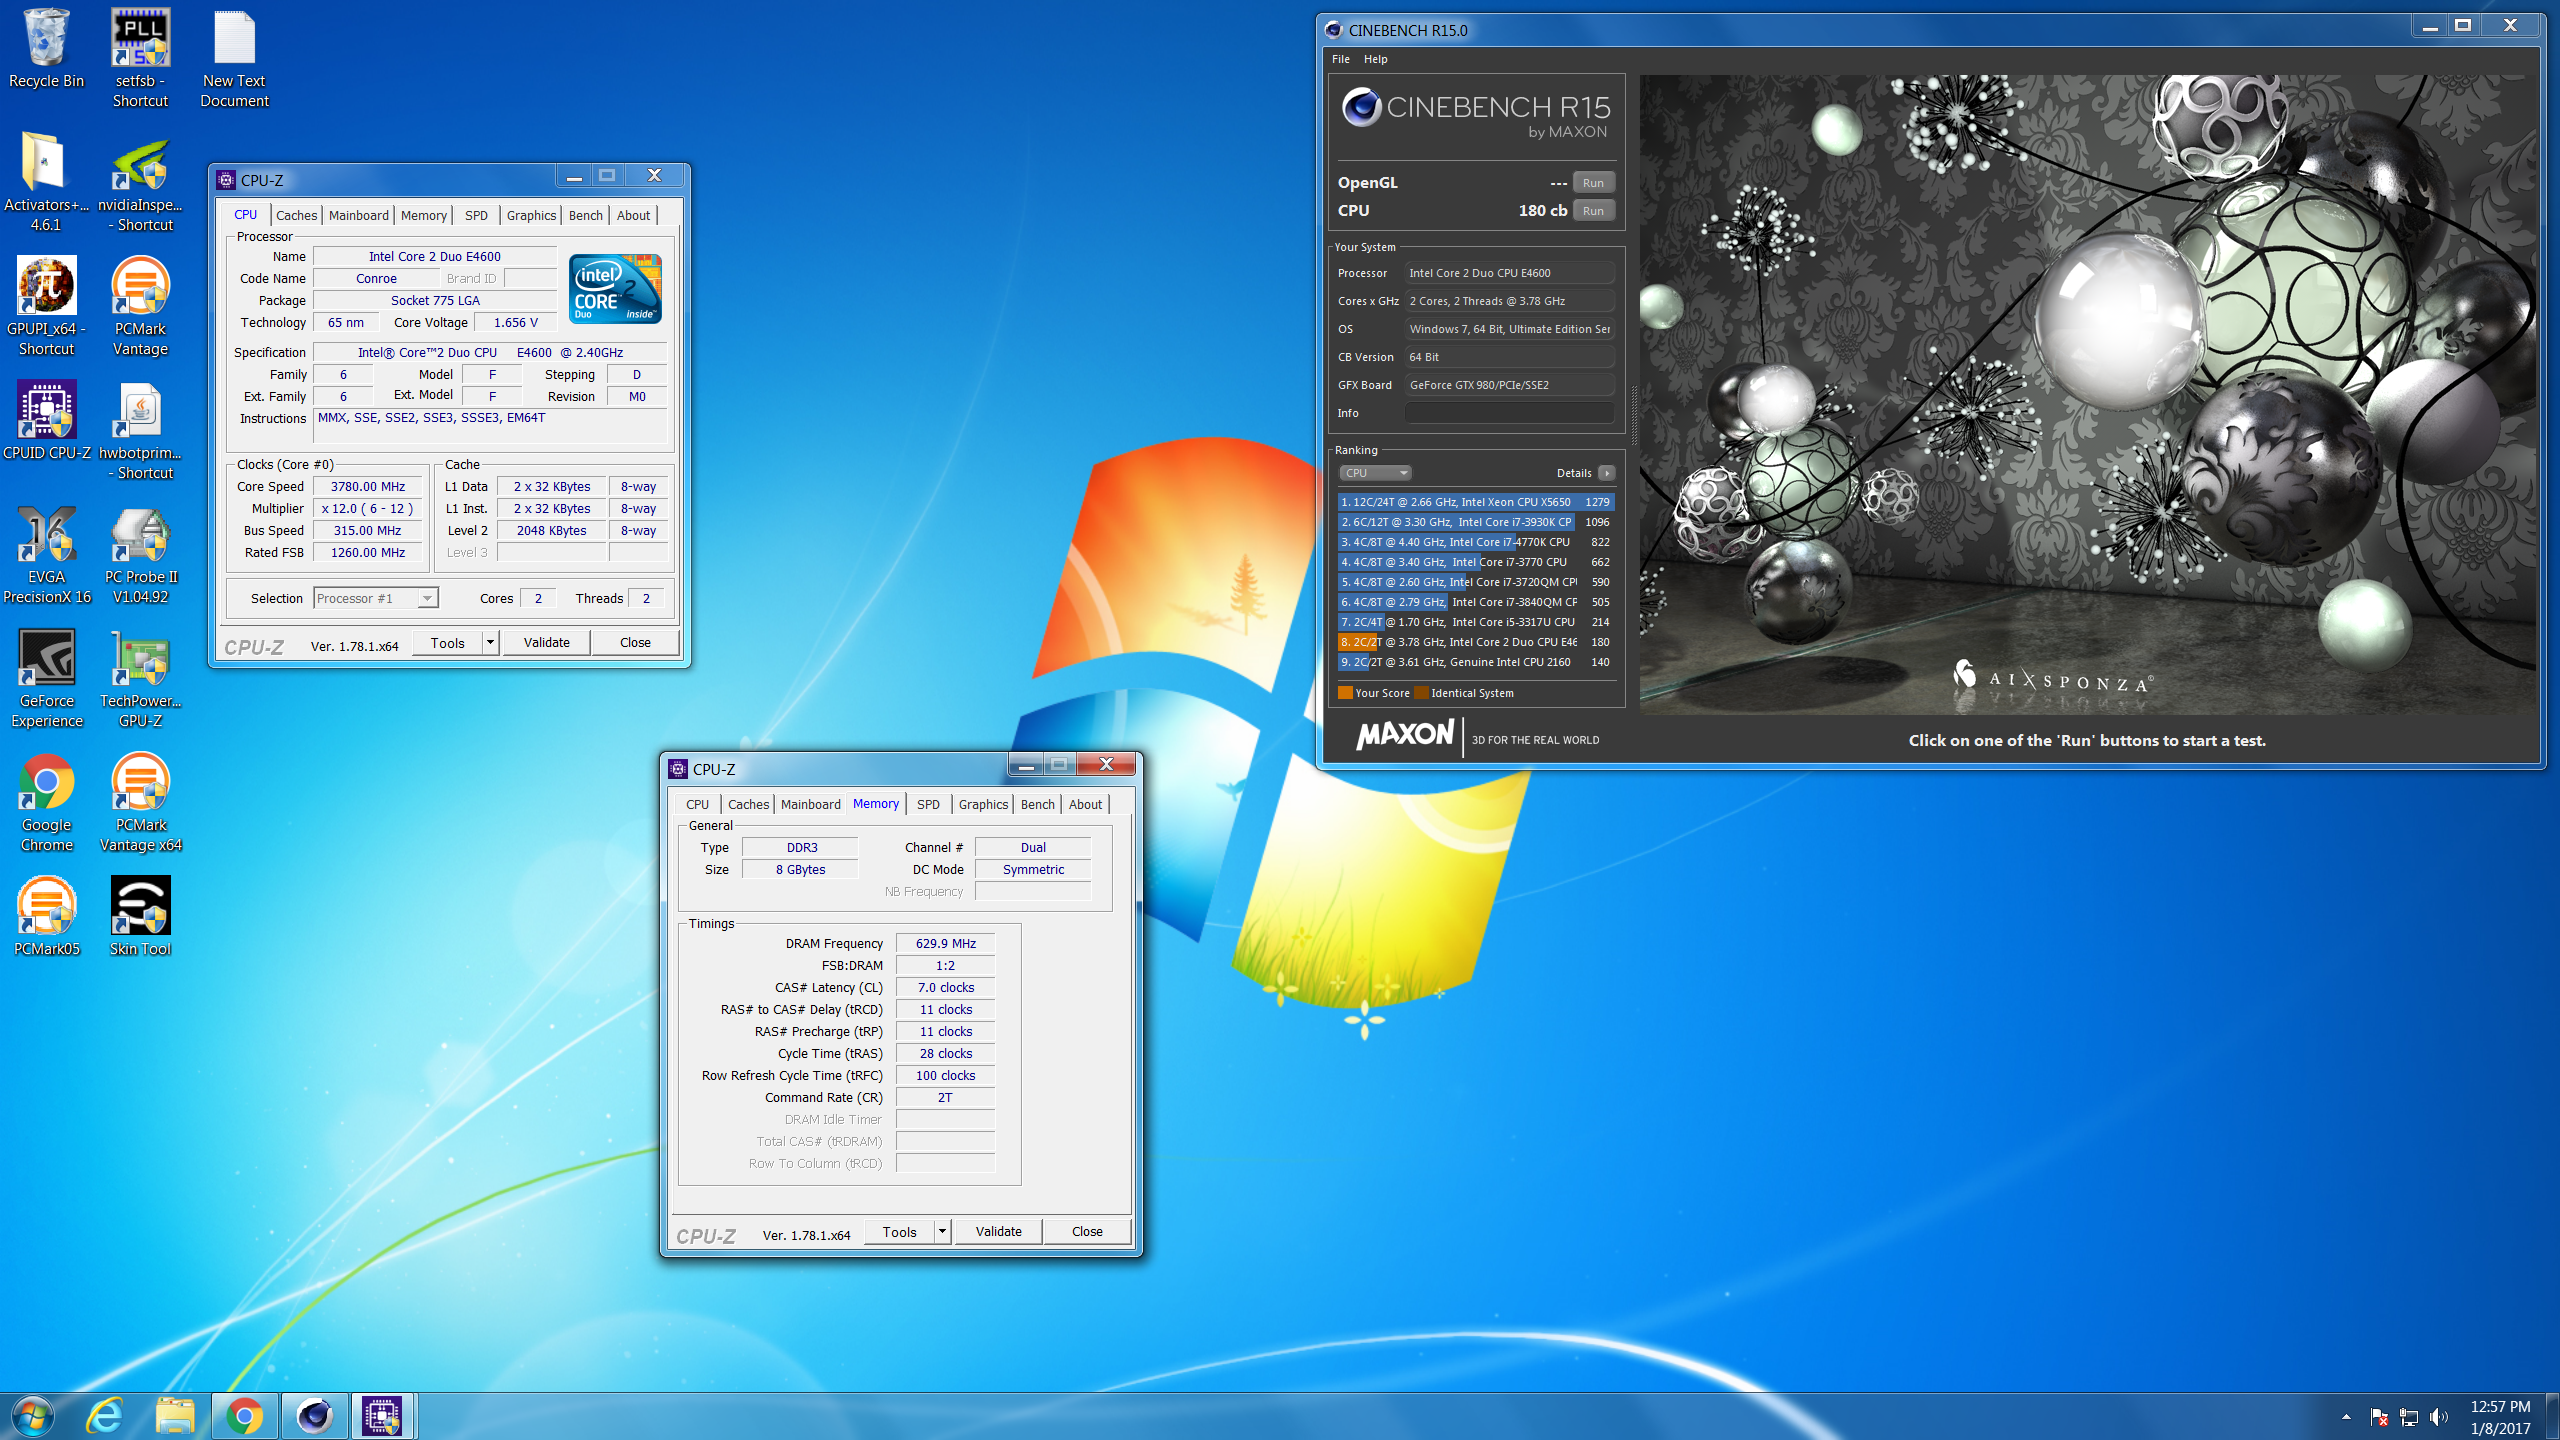Click Close button in top CPU-Z window
Viewport: 2560px width, 1440px height.
(635, 642)
